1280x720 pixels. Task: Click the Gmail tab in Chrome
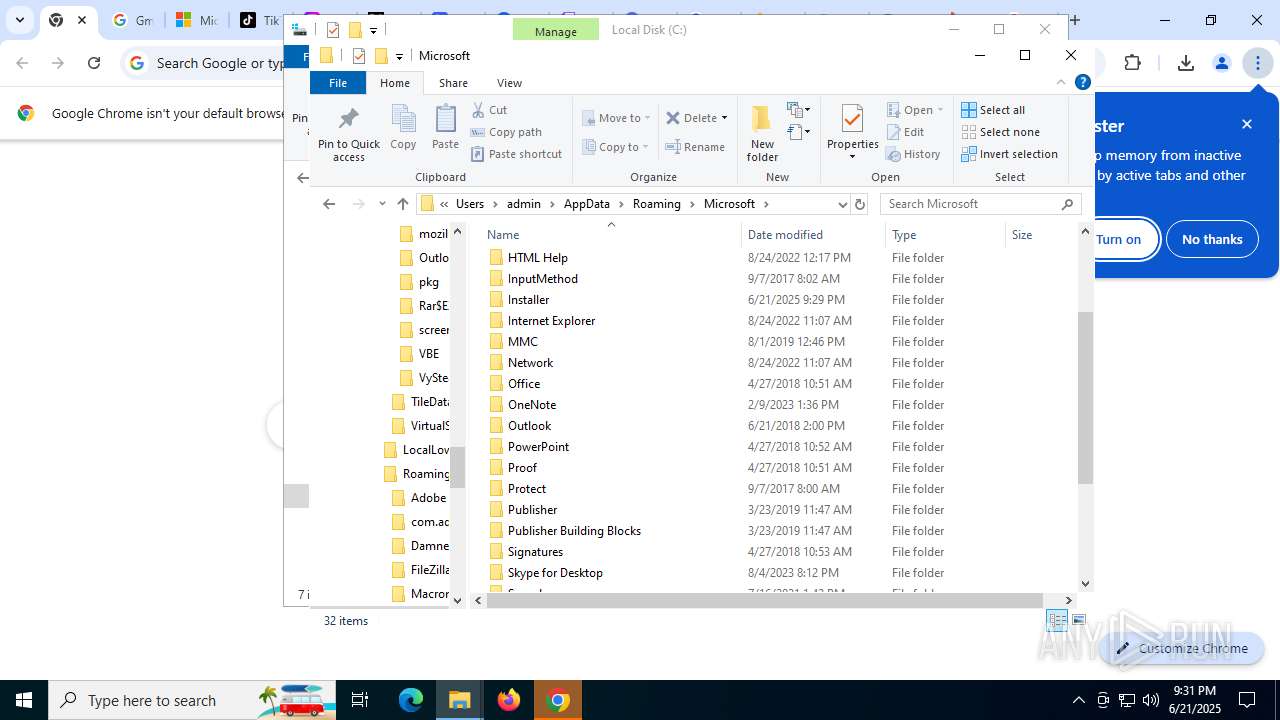click(131, 20)
